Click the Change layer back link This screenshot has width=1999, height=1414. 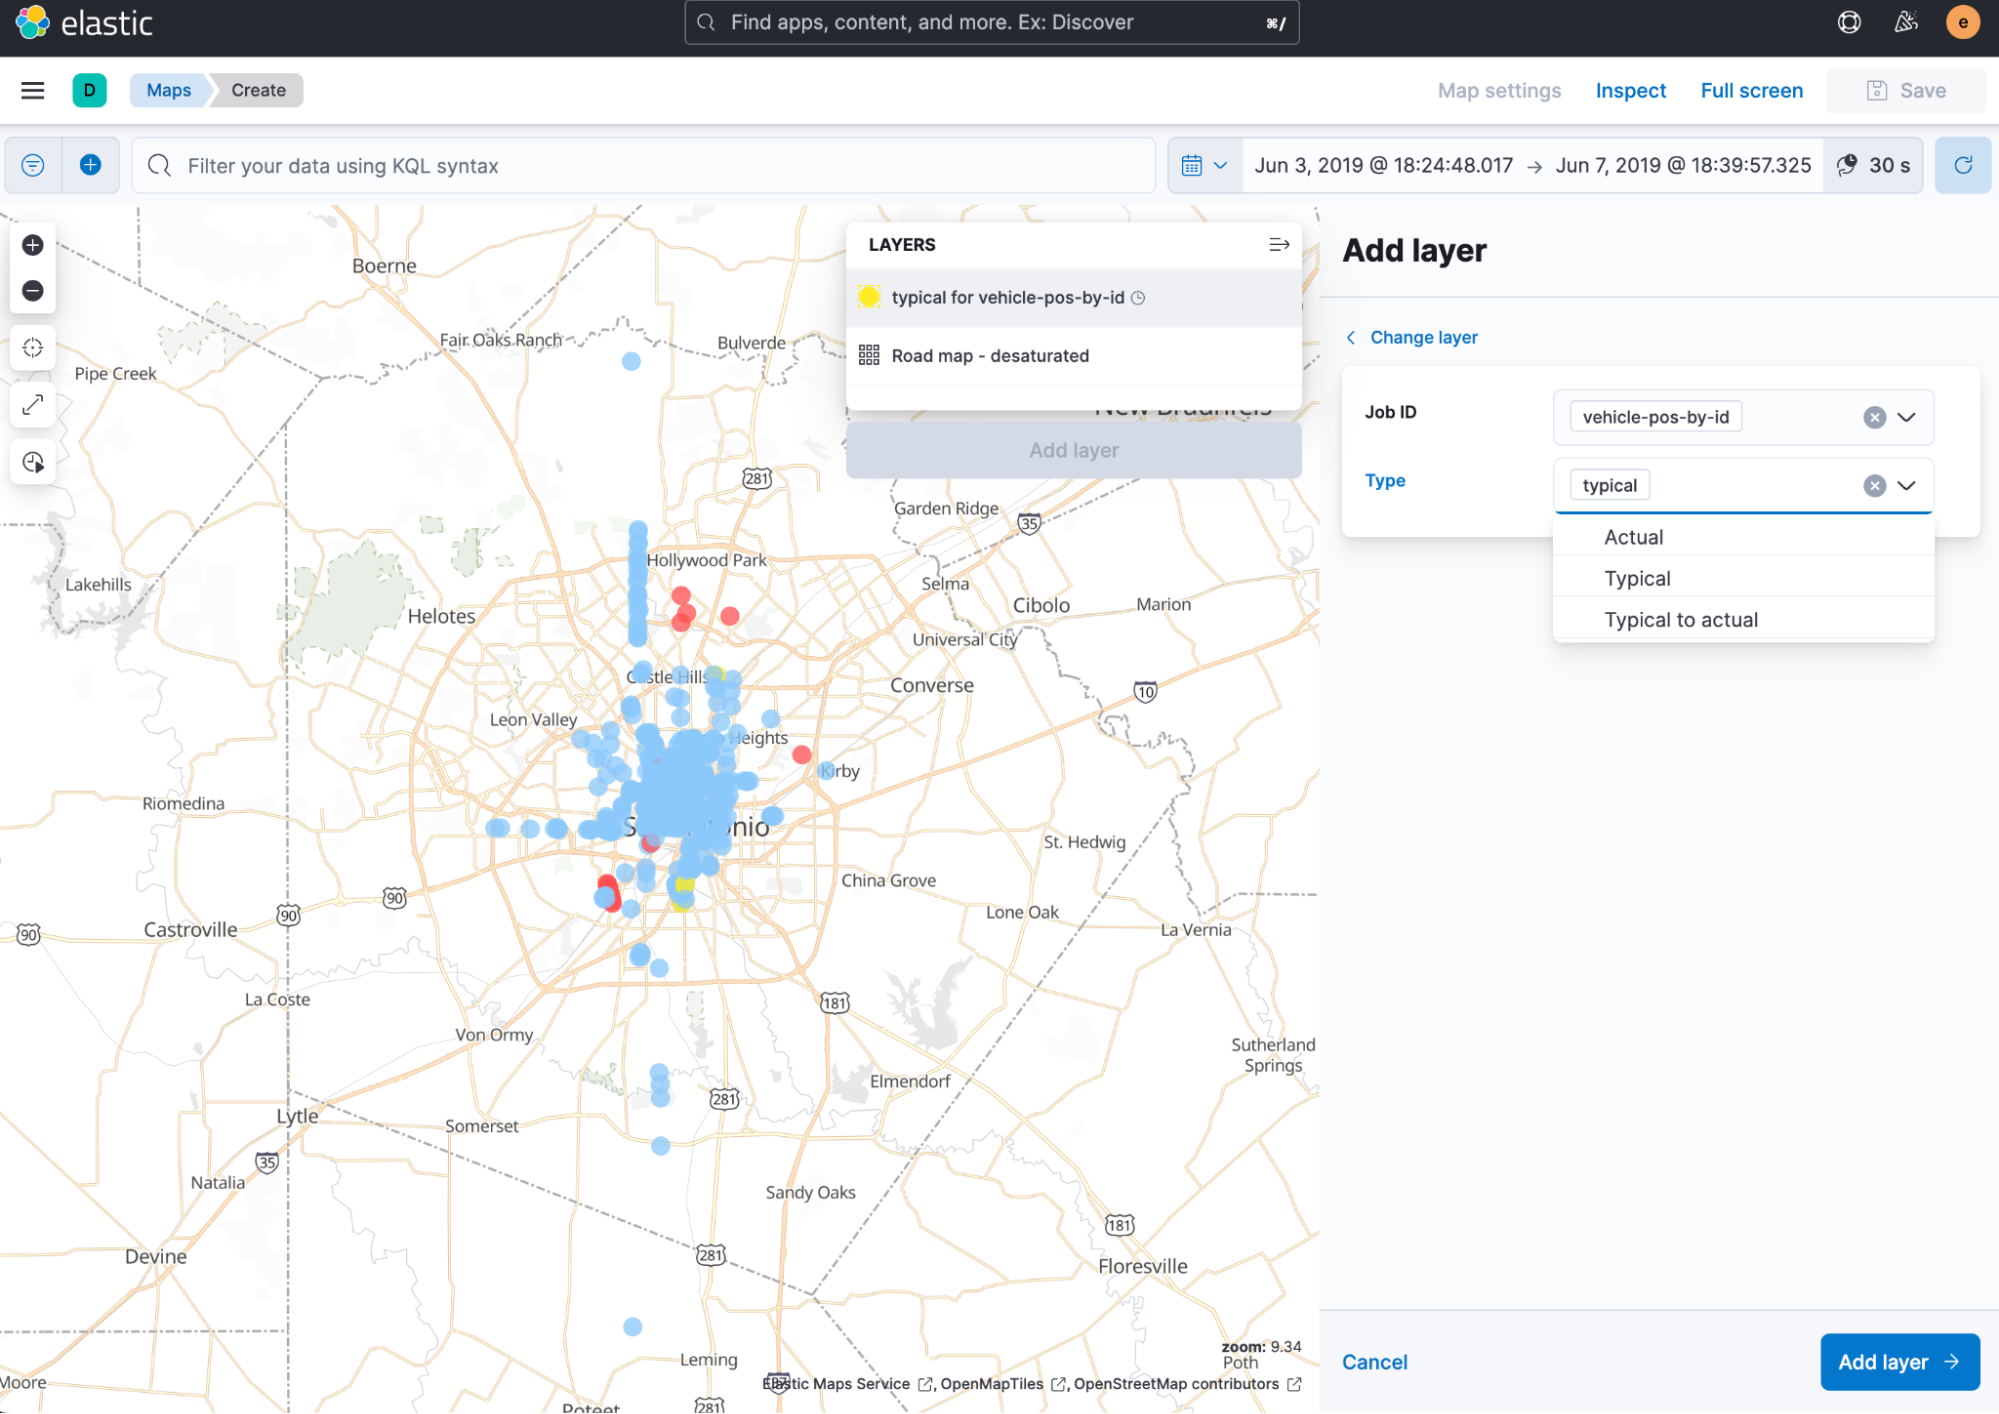click(1410, 337)
